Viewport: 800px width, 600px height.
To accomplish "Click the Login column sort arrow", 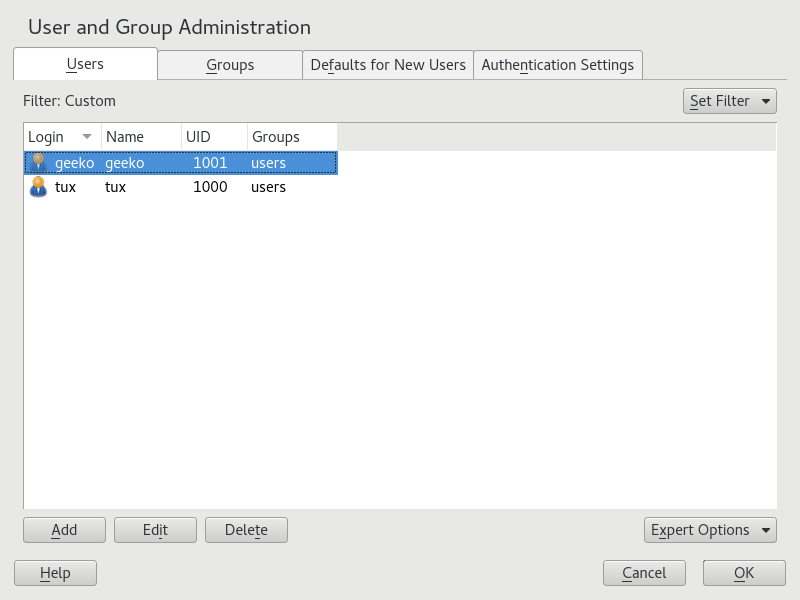I will 87,137.
